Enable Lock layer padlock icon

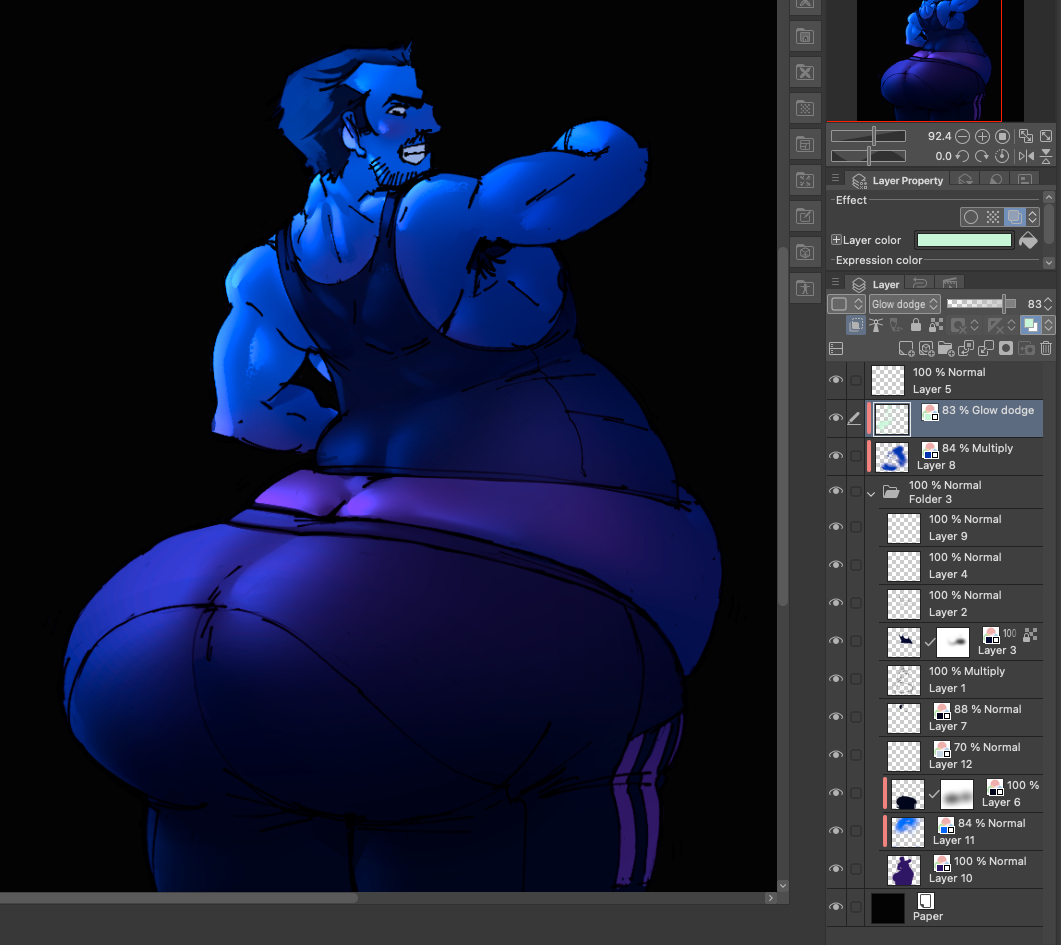[916, 325]
